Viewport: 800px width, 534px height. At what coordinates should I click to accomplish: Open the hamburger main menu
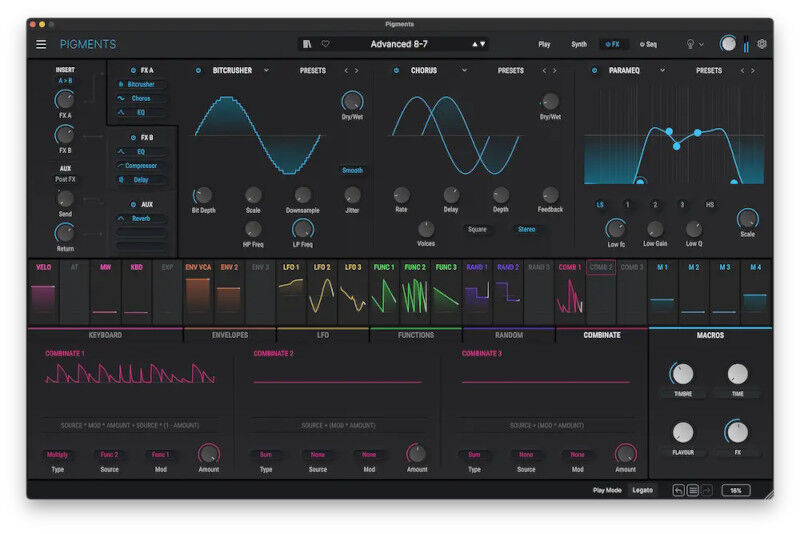point(41,44)
